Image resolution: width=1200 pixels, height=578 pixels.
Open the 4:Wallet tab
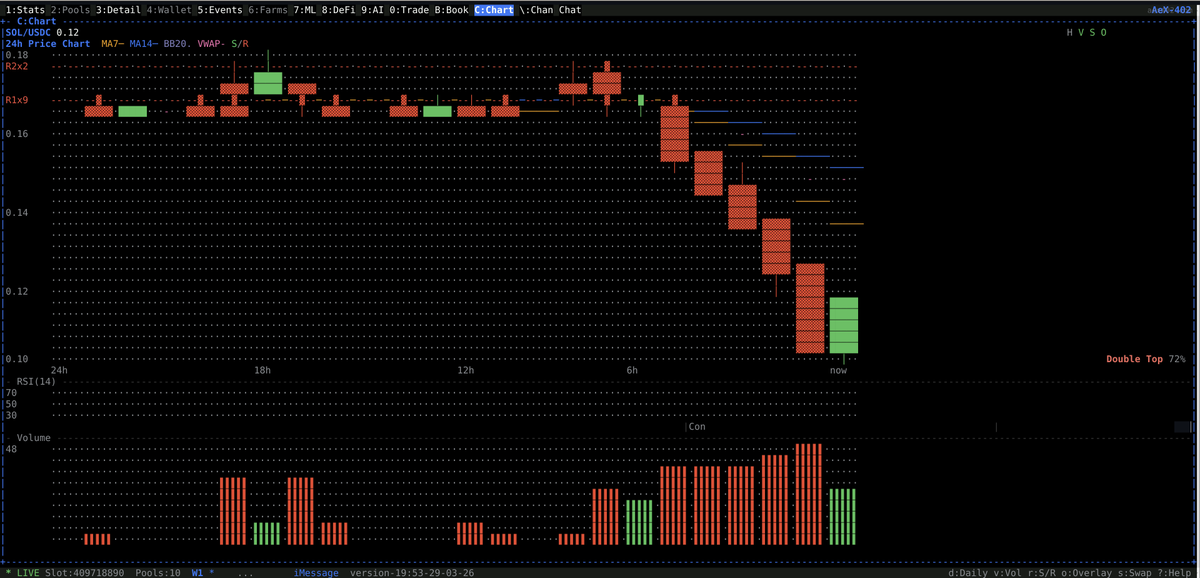169,10
